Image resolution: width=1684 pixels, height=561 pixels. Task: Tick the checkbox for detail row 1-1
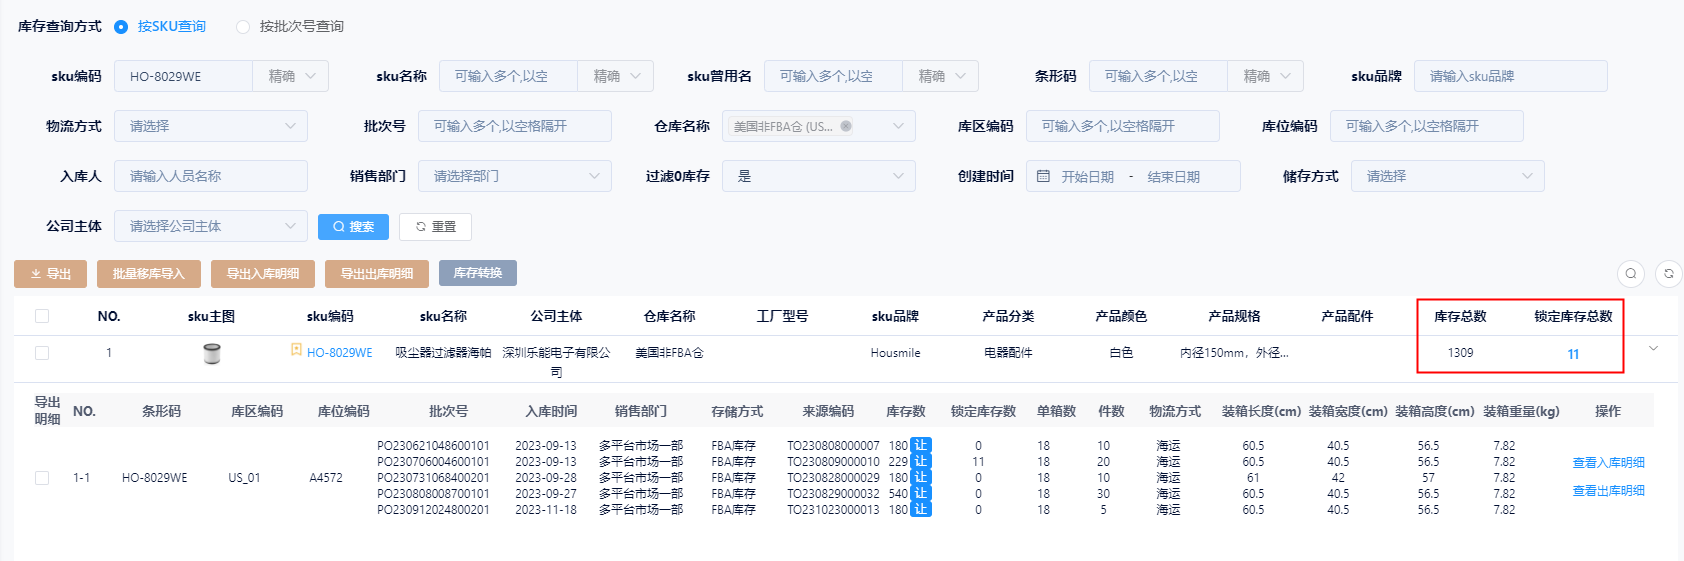point(42,478)
